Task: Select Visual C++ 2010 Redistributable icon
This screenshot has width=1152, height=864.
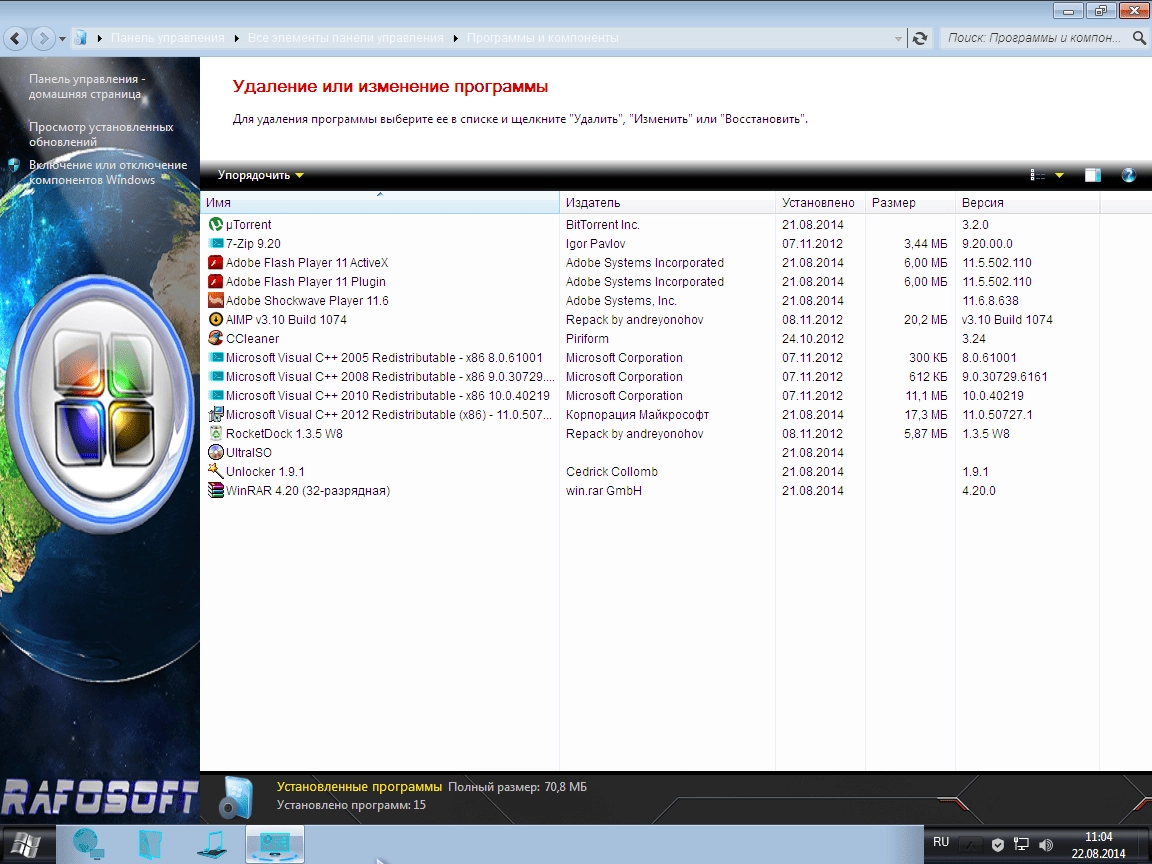Action: tap(215, 395)
